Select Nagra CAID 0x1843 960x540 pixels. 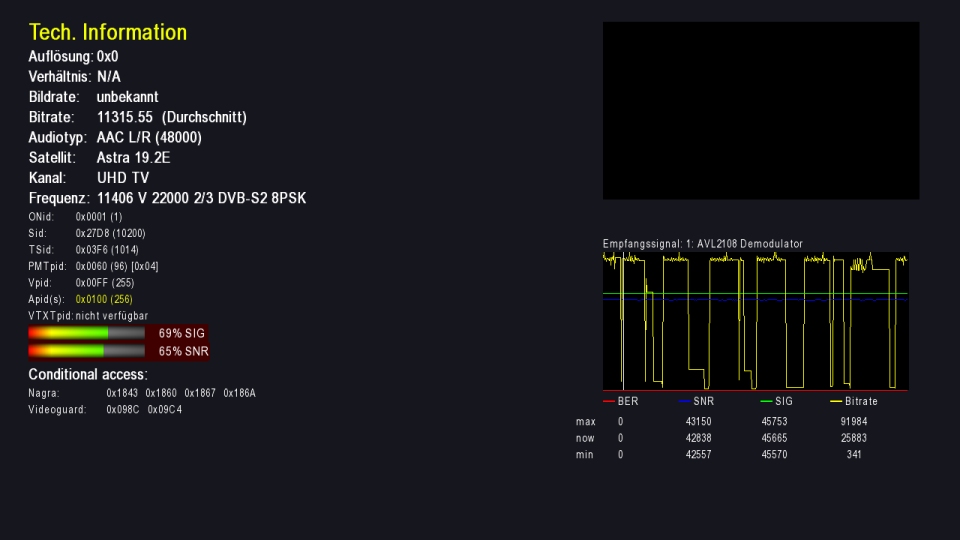pyautogui.click(x=122, y=393)
